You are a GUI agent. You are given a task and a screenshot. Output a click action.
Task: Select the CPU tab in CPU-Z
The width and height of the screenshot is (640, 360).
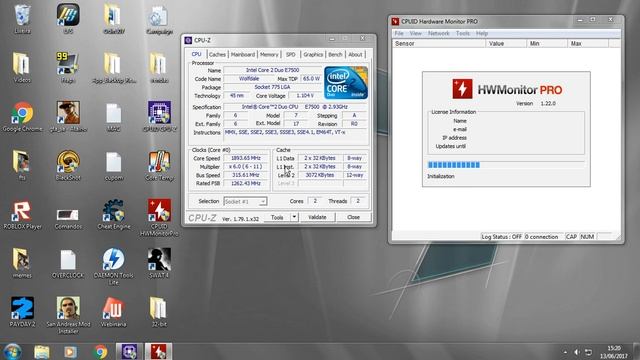pos(196,54)
